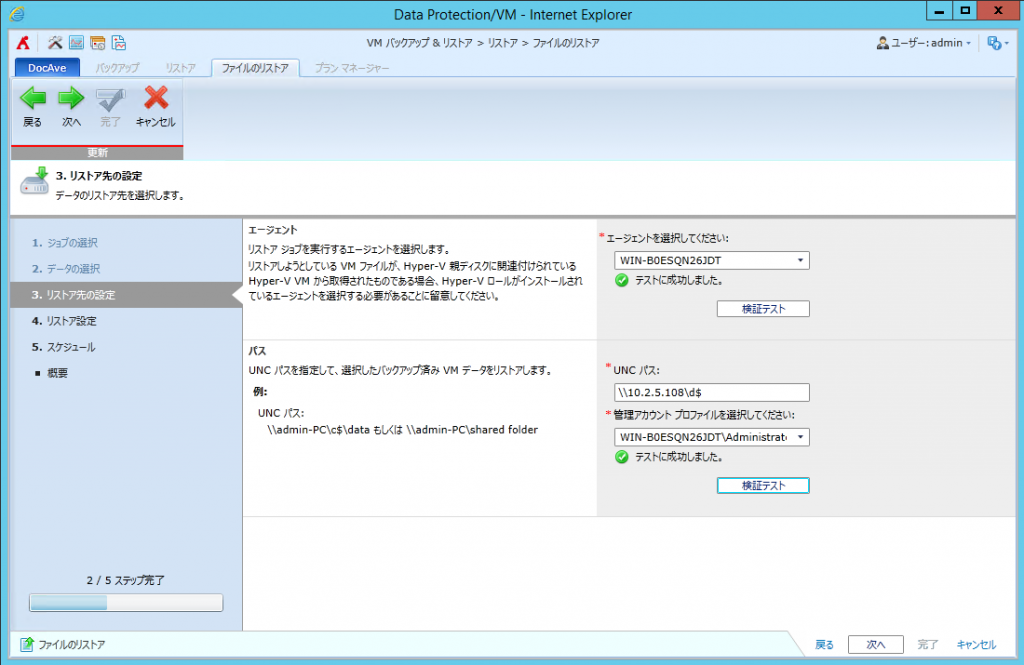Image resolution: width=1024 pixels, height=665 pixels.
Task: Click the ファイルのリストア label in the status bar
Action: (72, 645)
